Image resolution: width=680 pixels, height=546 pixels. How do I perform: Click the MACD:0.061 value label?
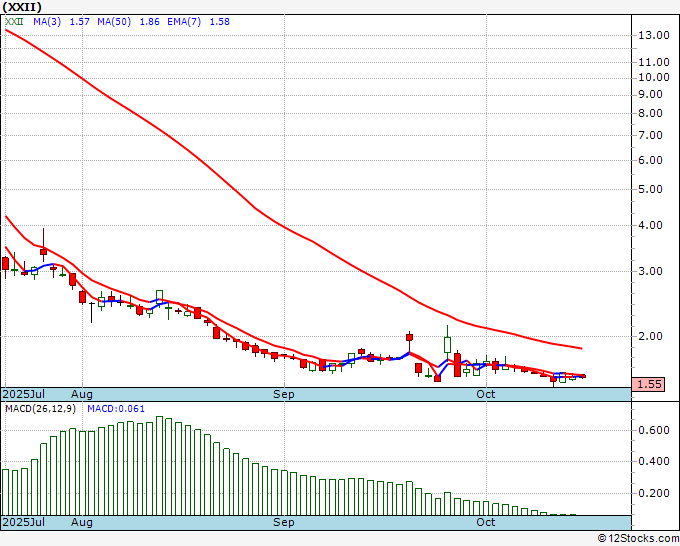pos(116,409)
